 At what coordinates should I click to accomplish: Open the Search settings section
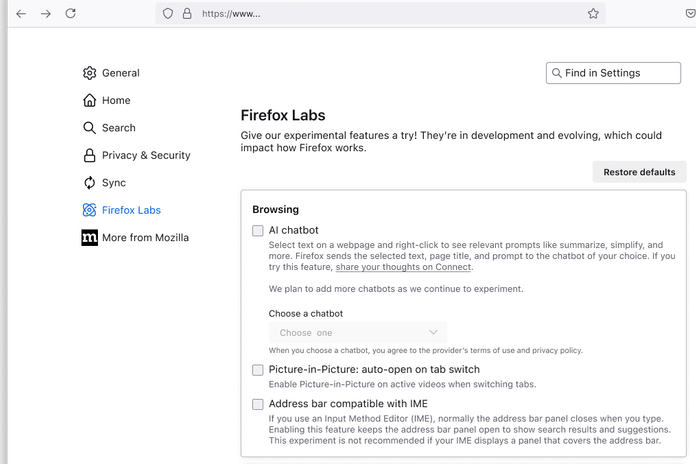click(x=118, y=128)
